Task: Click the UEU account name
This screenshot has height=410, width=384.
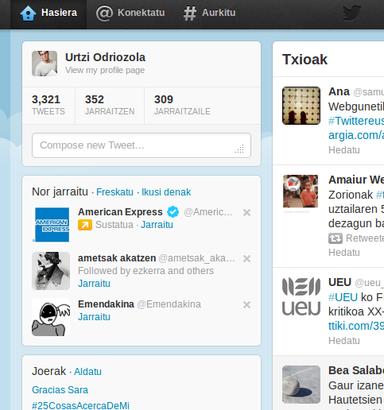Action: 340,282
